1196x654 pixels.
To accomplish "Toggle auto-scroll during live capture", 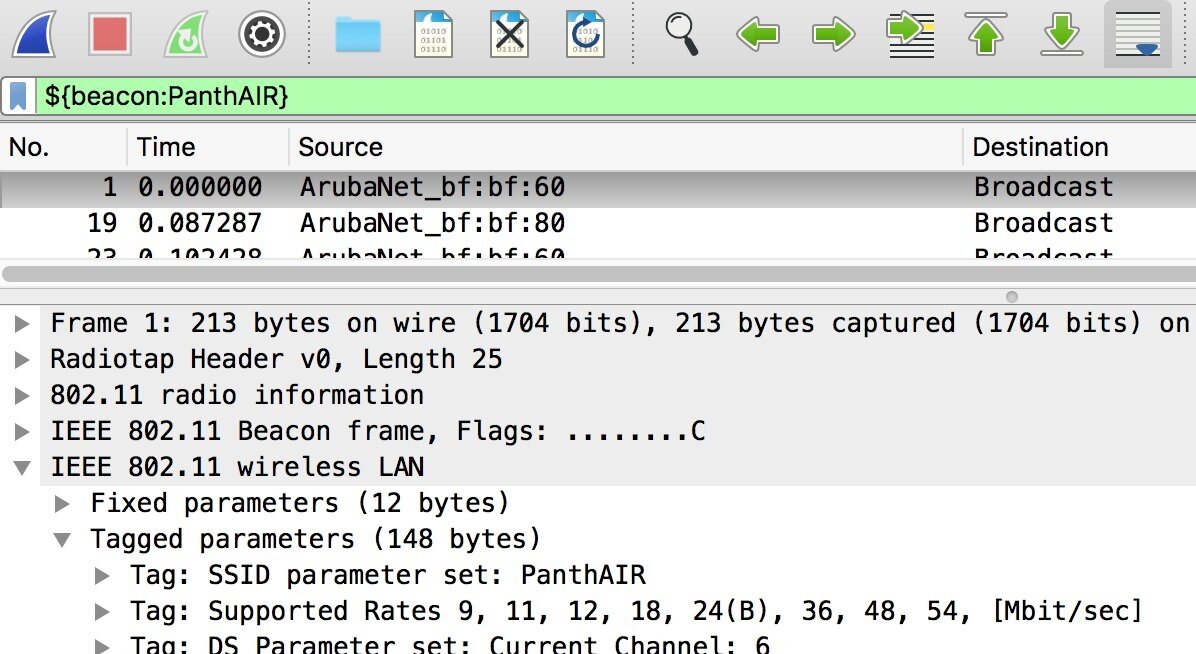I will (1137, 34).
